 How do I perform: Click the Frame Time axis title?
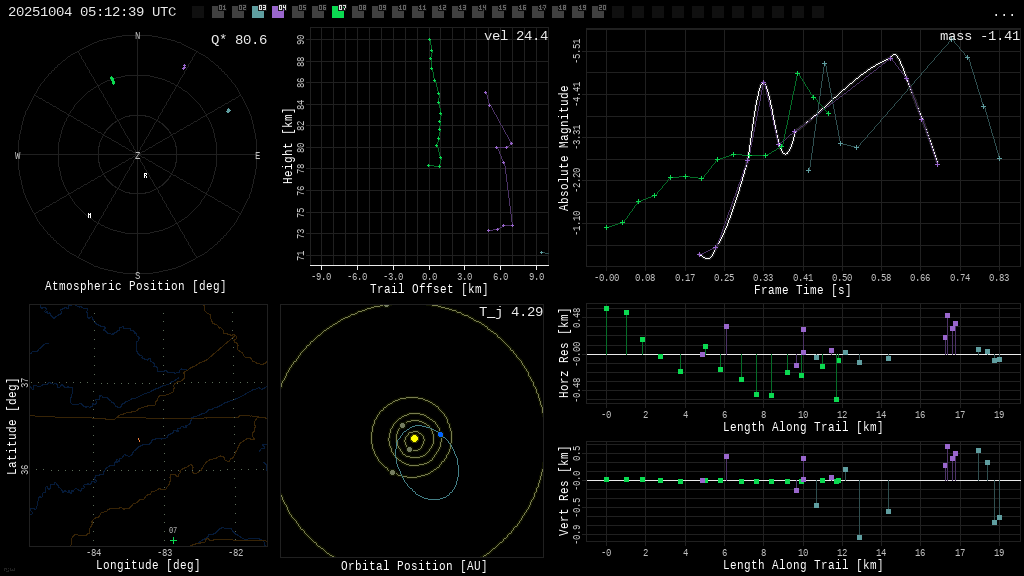pyautogui.click(x=802, y=290)
